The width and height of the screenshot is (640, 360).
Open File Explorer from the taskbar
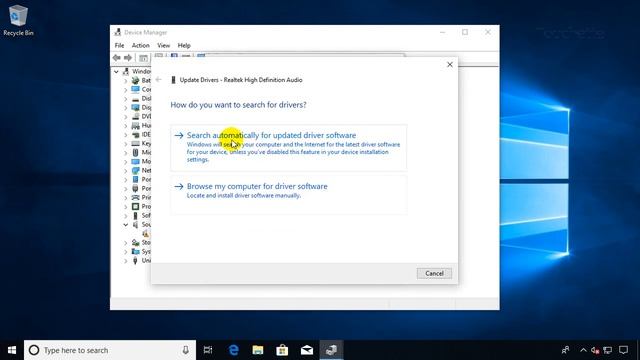tap(258, 350)
